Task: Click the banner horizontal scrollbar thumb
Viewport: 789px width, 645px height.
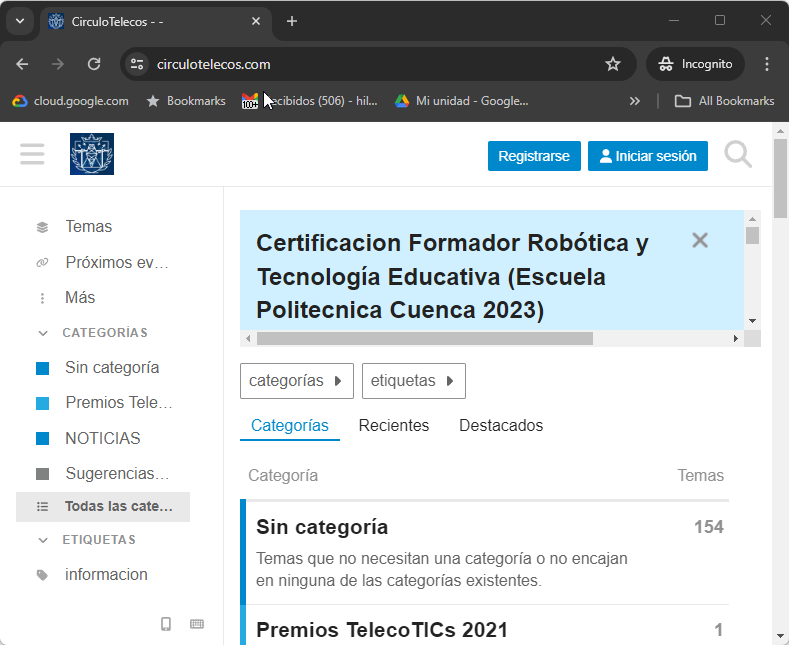Action: pyautogui.click(x=425, y=339)
